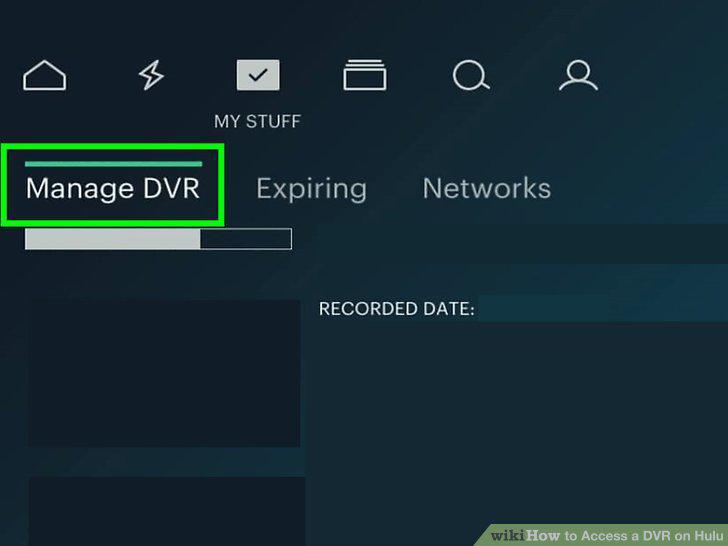This screenshot has height=546, width=728.
Task: Click the DVR storage usage bar
Action: click(158, 239)
